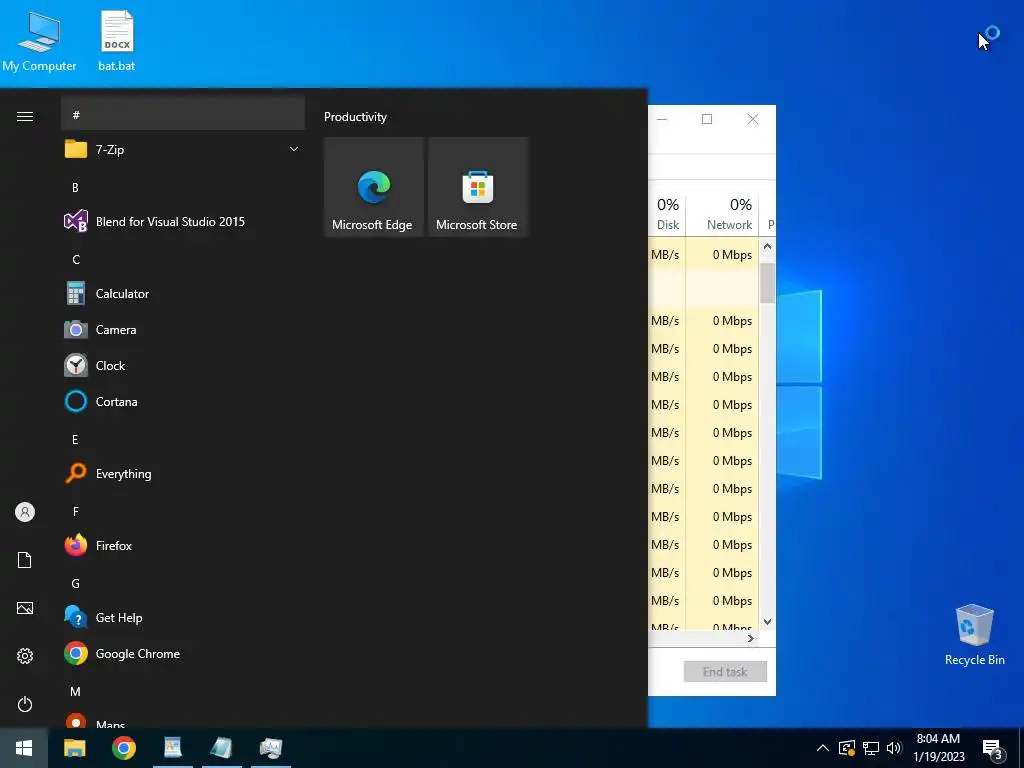The width and height of the screenshot is (1024, 768).
Task: Open Maps from the app list
Action: click(x=183, y=722)
